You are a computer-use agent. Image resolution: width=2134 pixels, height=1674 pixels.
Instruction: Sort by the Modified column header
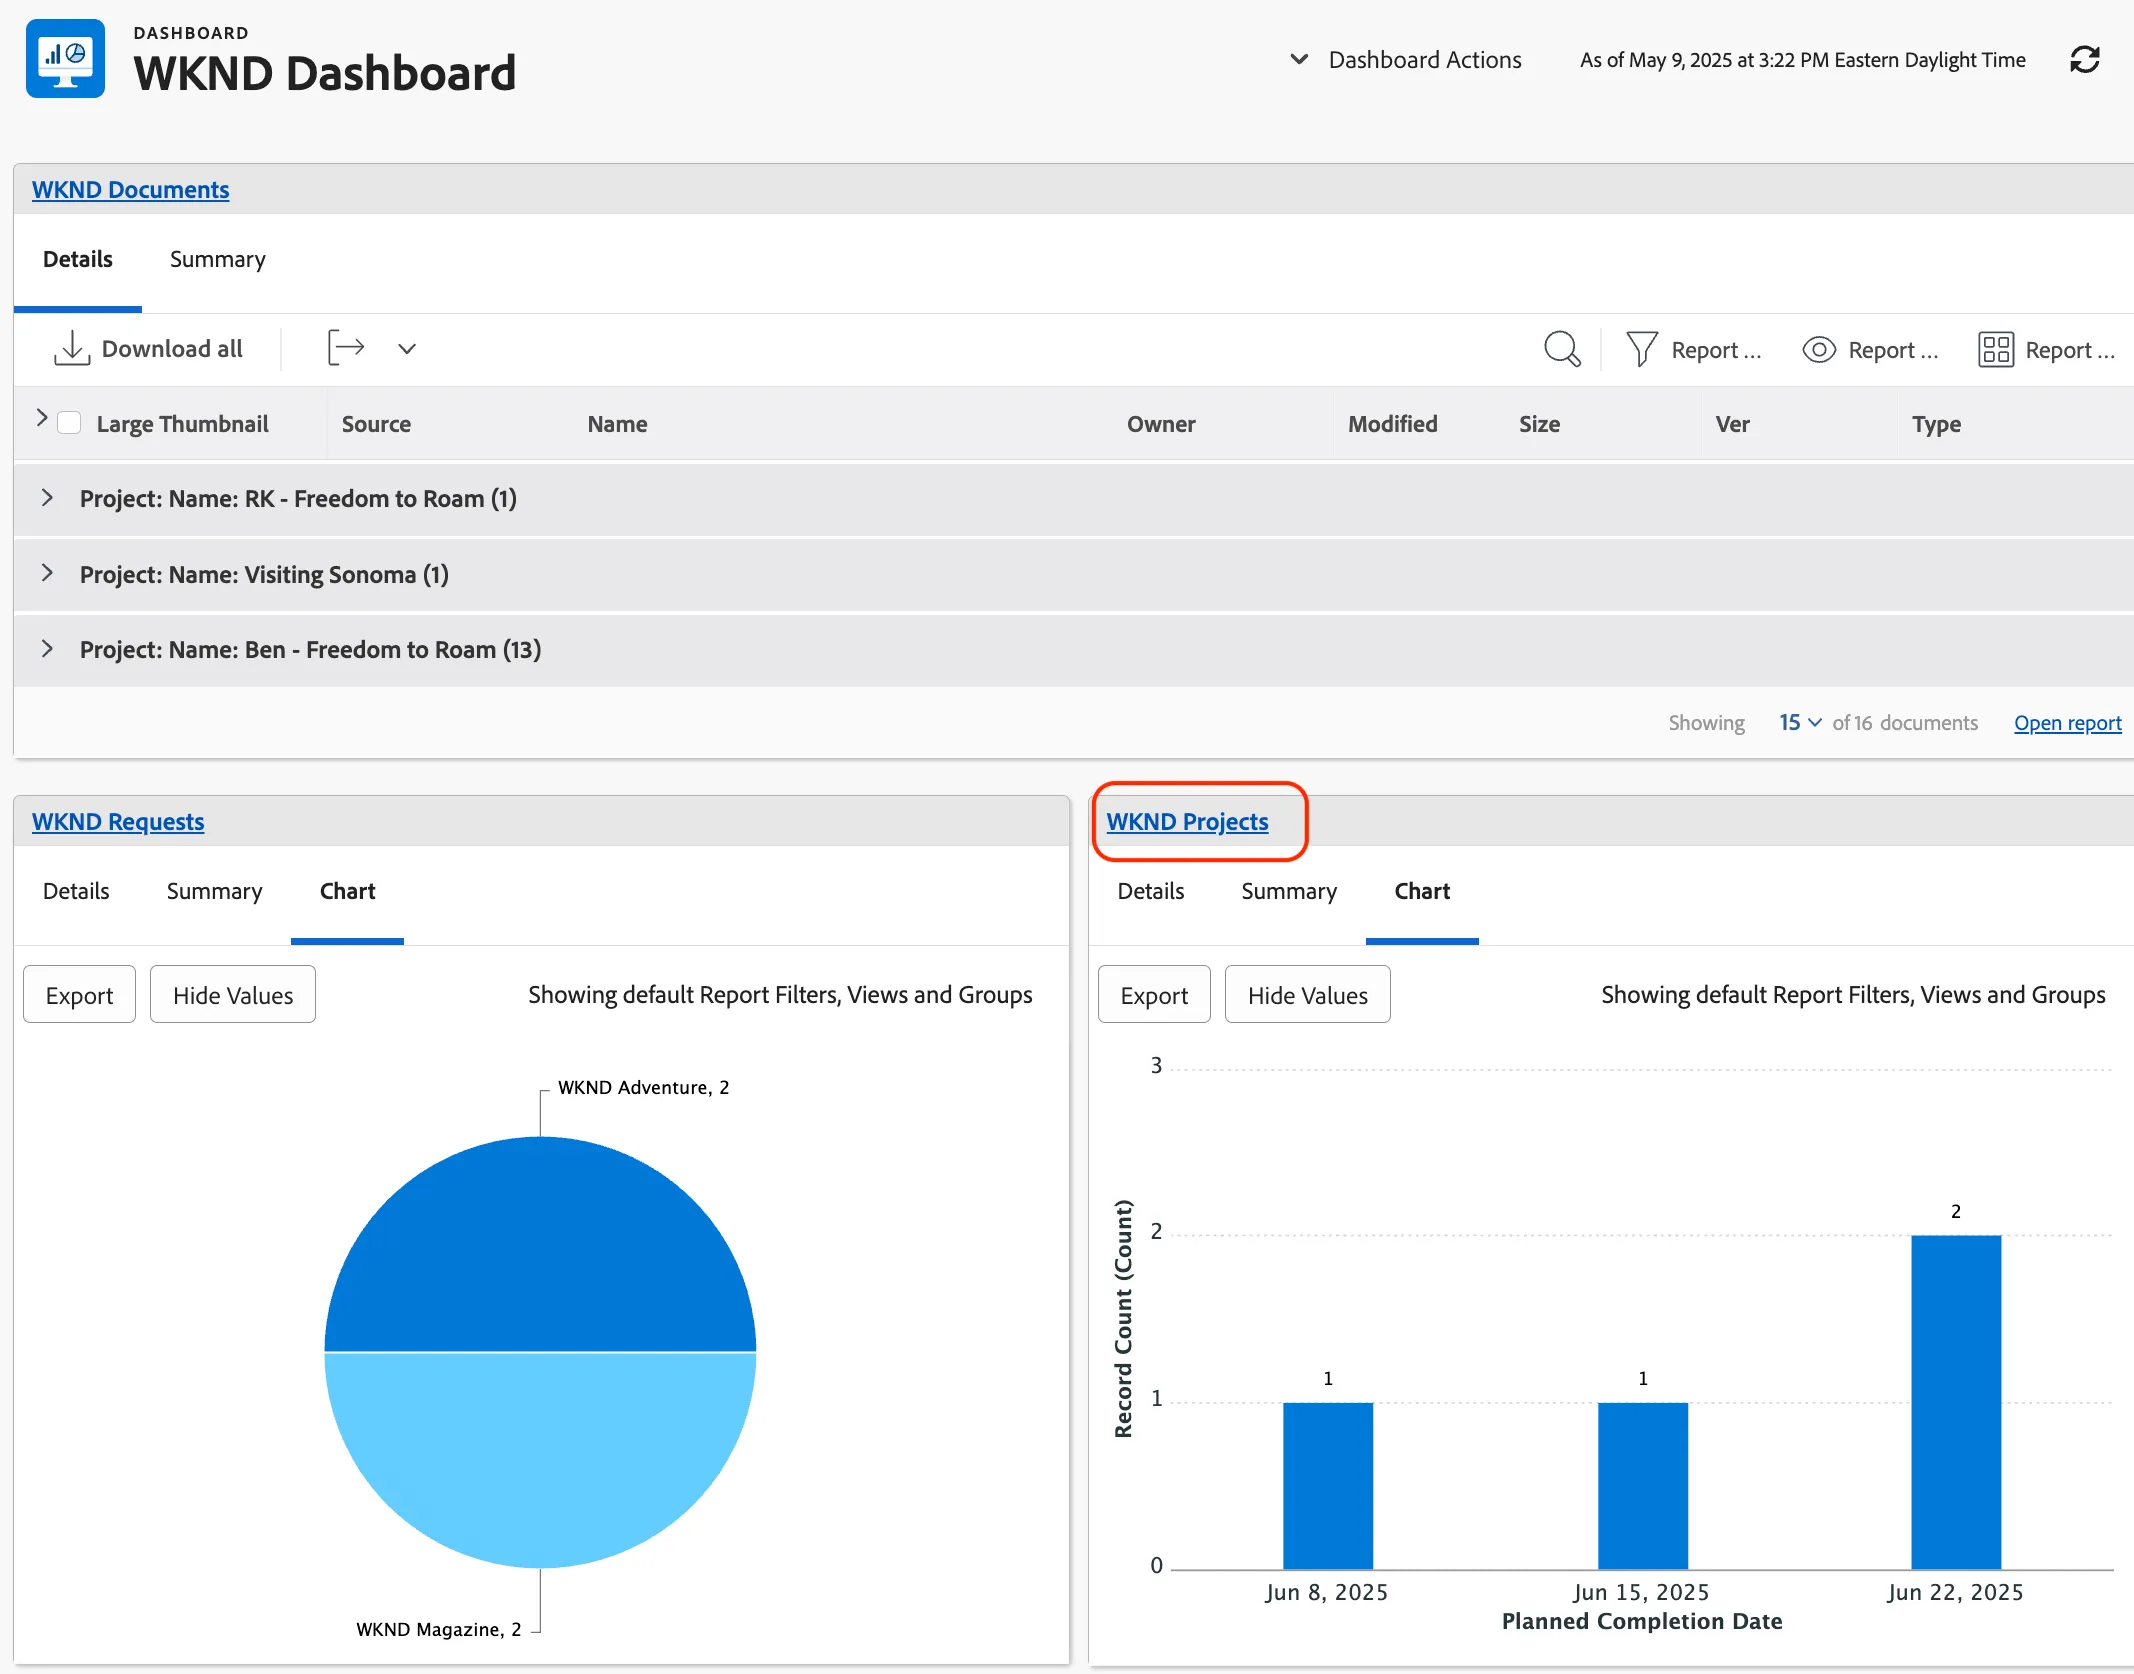point(1392,424)
